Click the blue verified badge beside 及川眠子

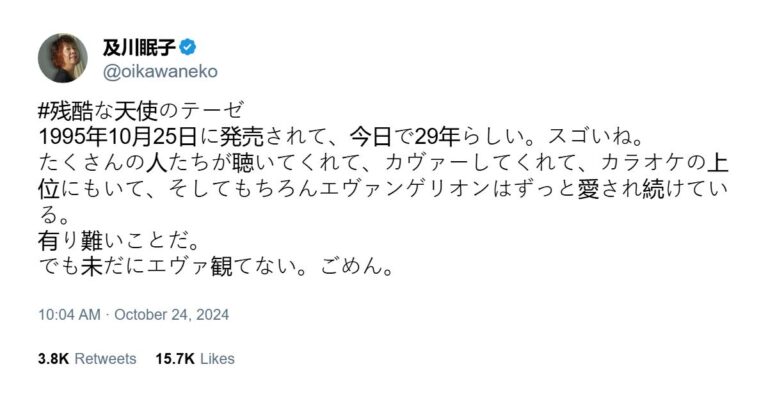click(x=188, y=47)
